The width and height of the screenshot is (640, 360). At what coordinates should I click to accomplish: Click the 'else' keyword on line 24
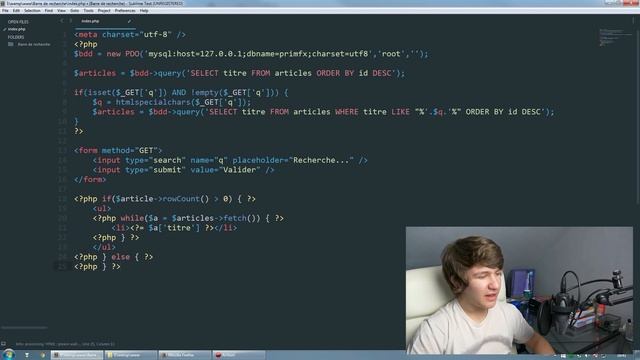click(120, 257)
